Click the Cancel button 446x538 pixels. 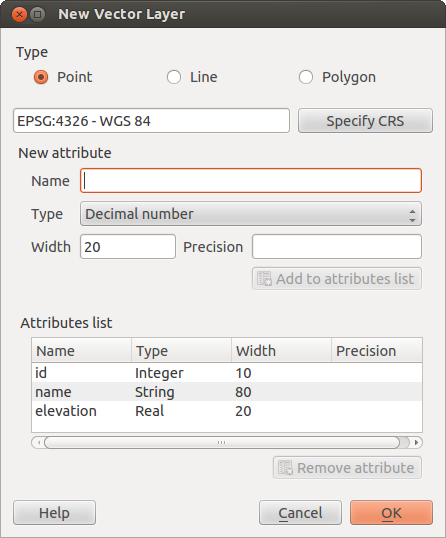(x=300, y=513)
